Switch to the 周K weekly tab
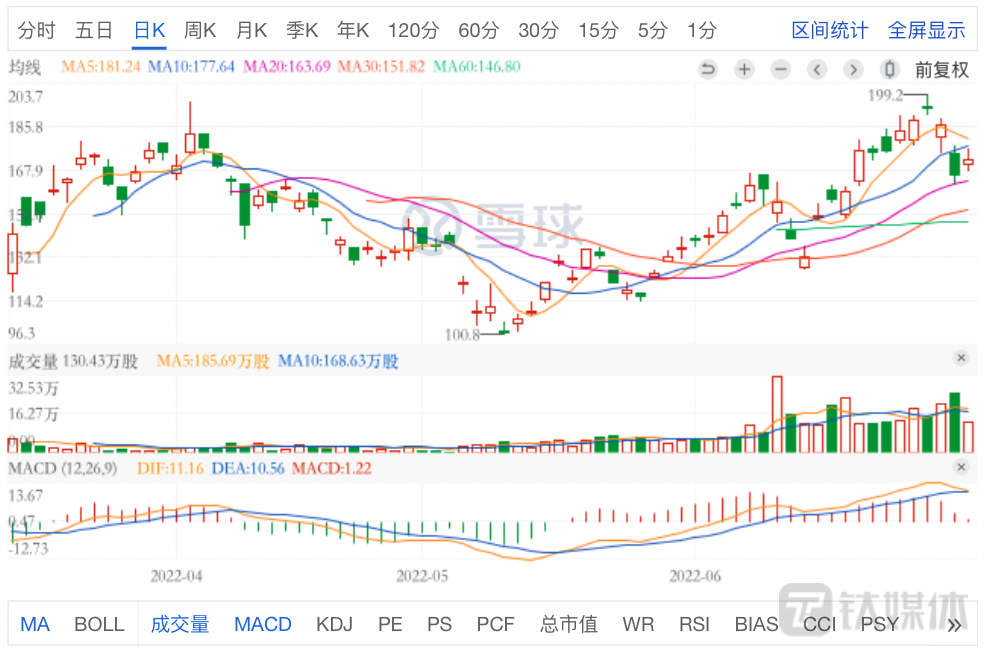Viewport: 986px width, 655px height. pos(200,30)
